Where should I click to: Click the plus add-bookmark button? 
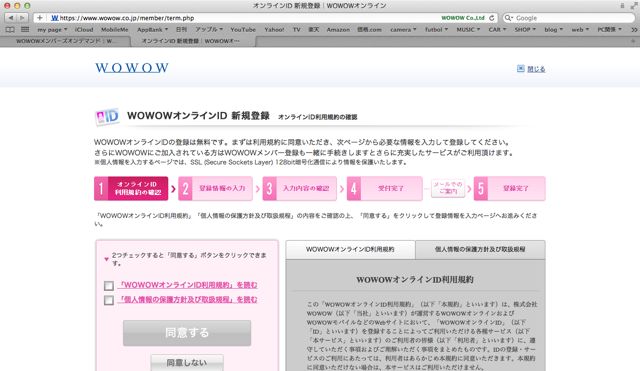tap(40, 18)
